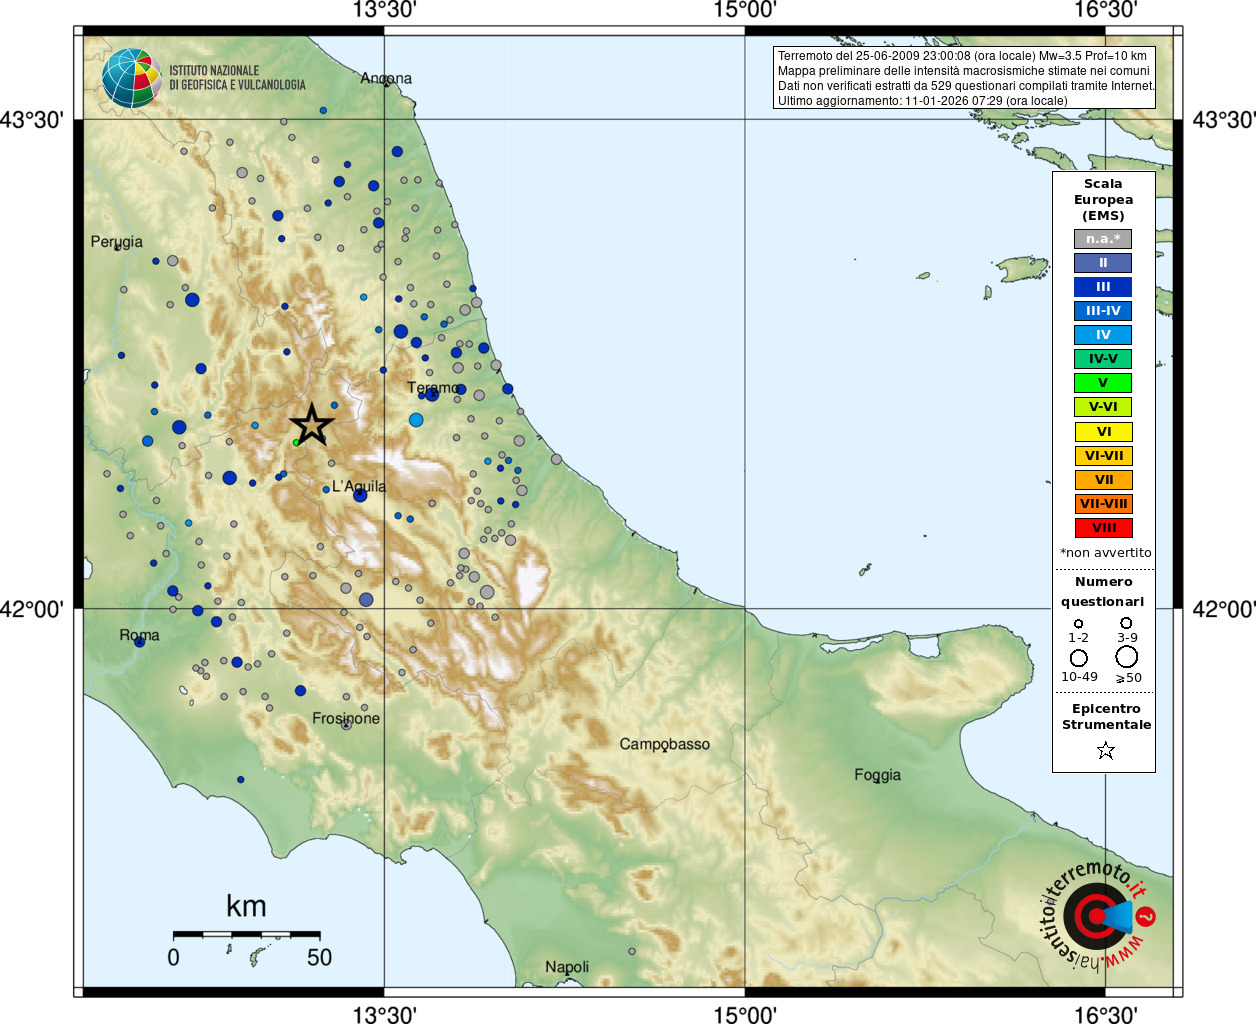Click the light-blue intensity IV circle near Teramo
This screenshot has width=1256, height=1024.
pyautogui.click(x=416, y=420)
